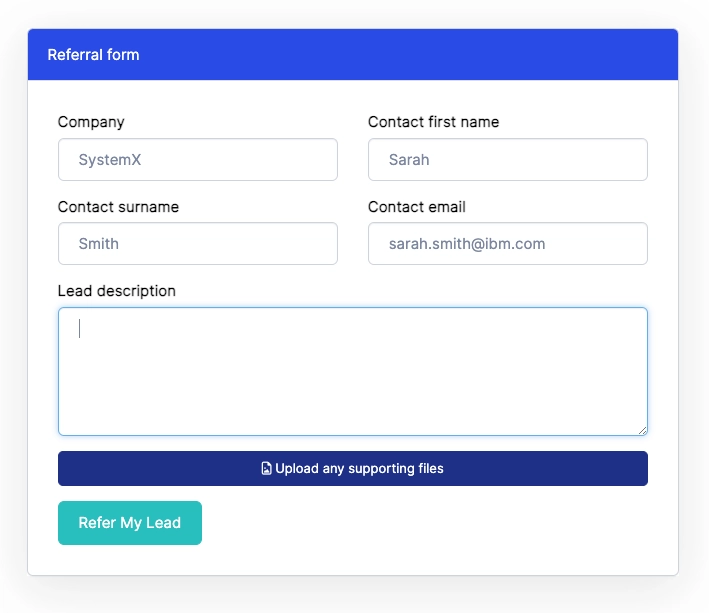Click into the Contact email field
The height and width of the screenshot is (613, 709).
coord(507,243)
